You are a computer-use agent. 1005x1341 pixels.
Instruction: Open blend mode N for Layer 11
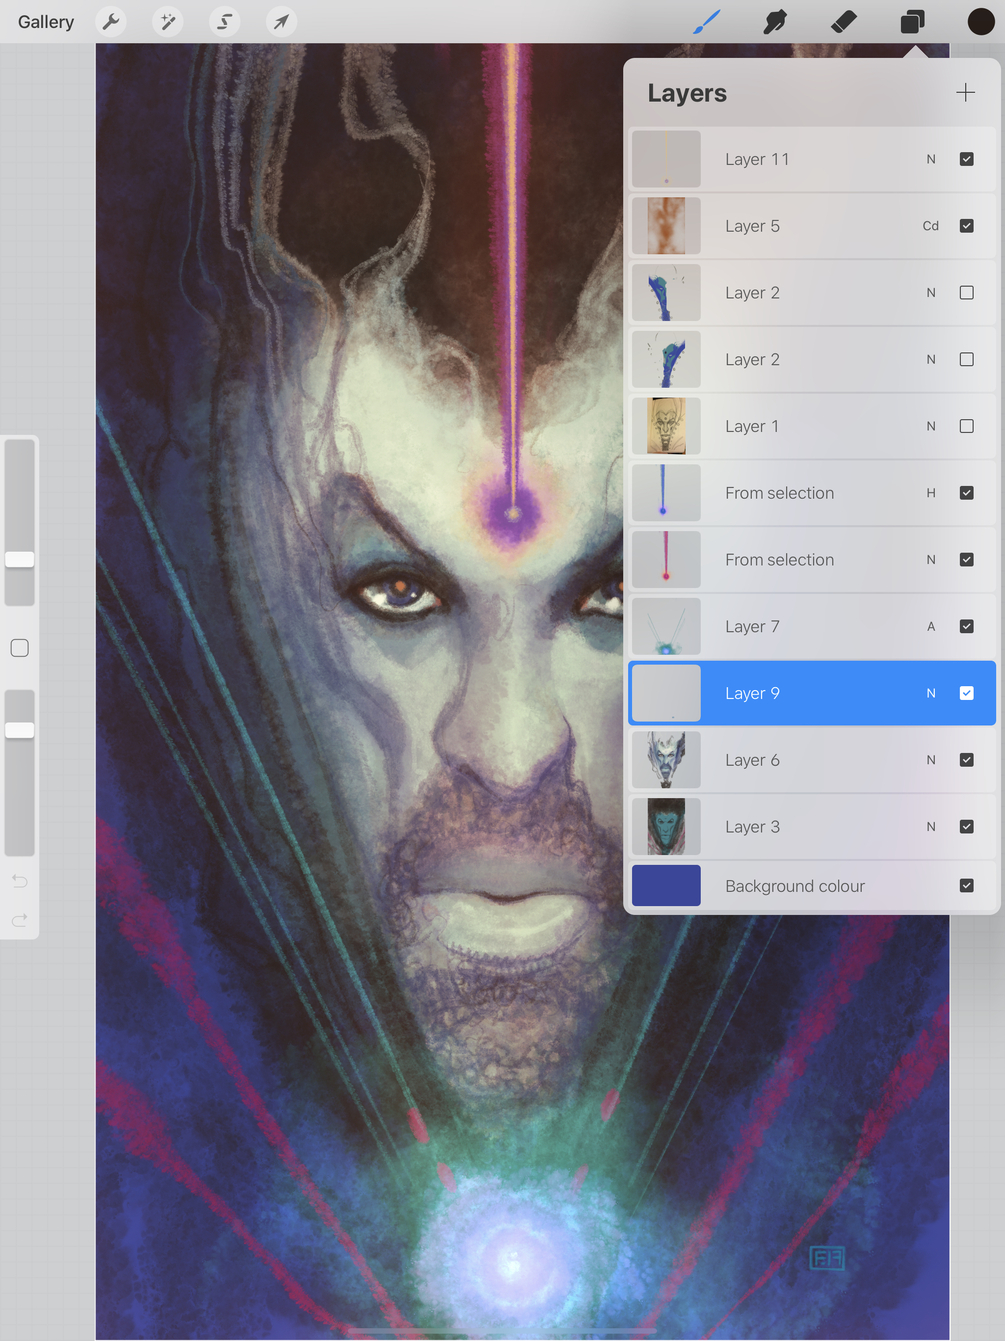tap(931, 159)
